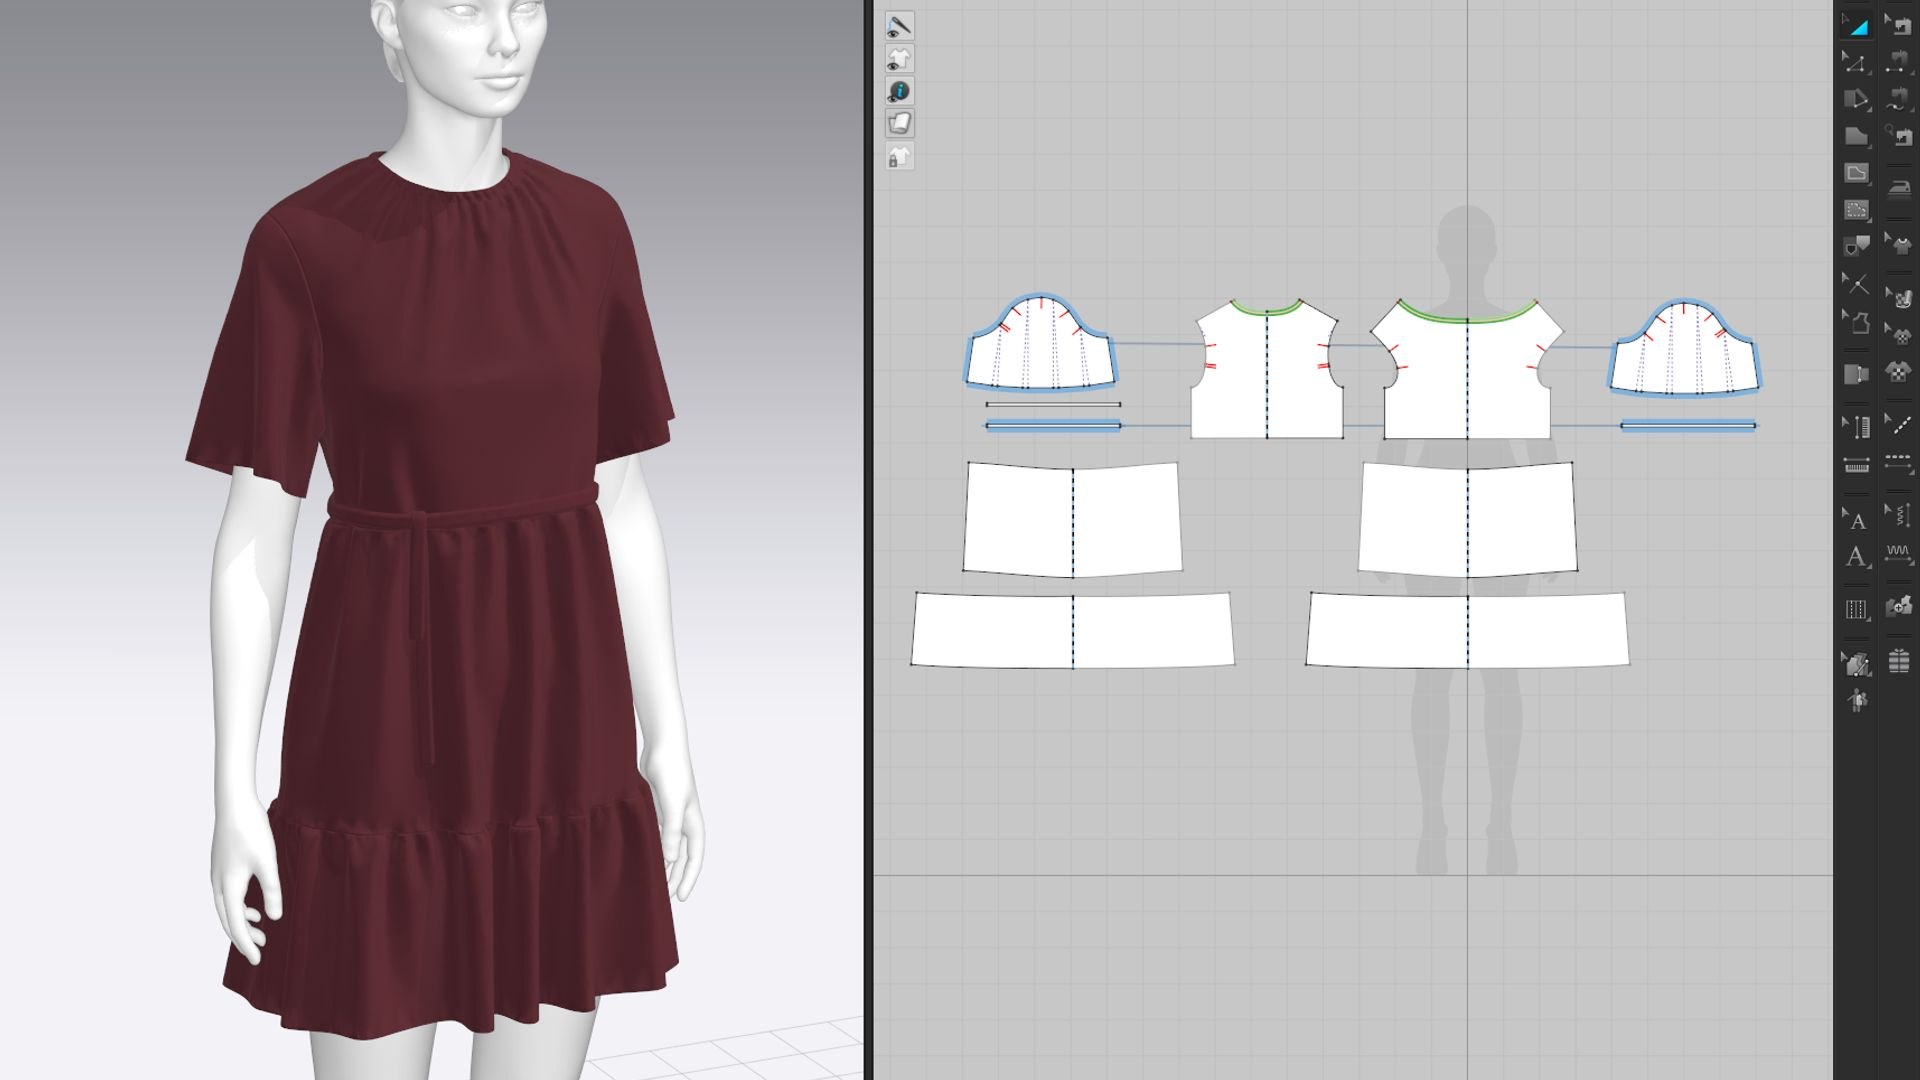Select the Edit Texture shirt tool with arrow
This screenshot has width=1920, height=1080.
click(1898, 243)
